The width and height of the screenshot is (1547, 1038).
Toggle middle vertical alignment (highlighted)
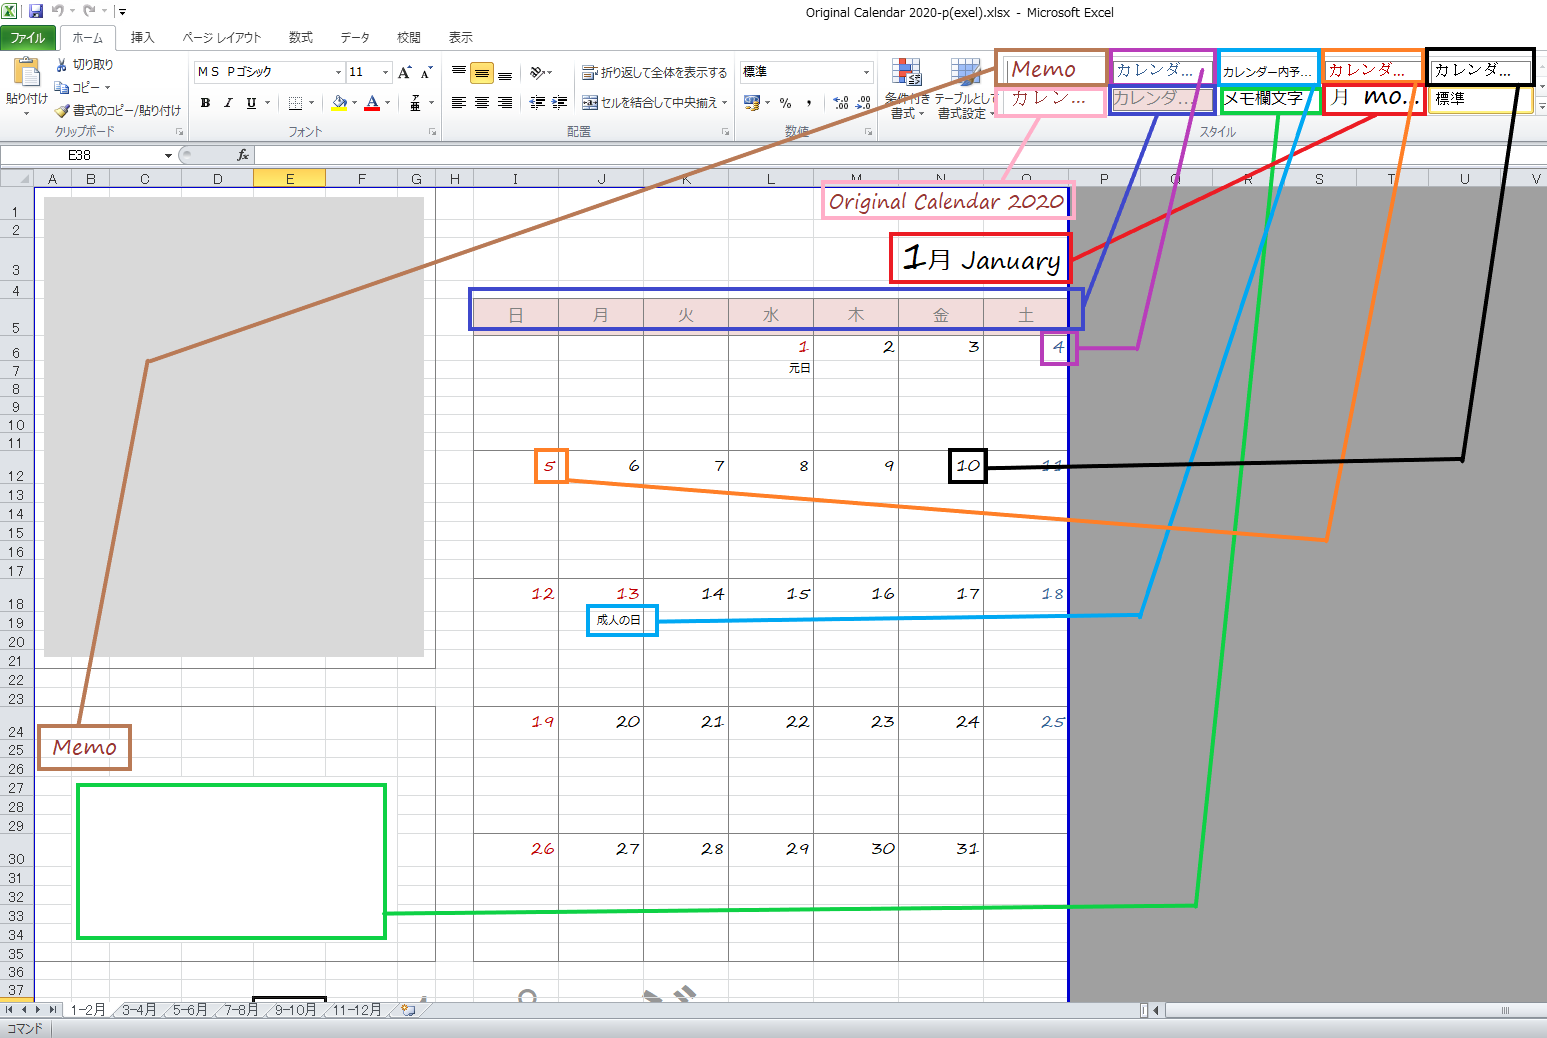click(x=482, y=72)
